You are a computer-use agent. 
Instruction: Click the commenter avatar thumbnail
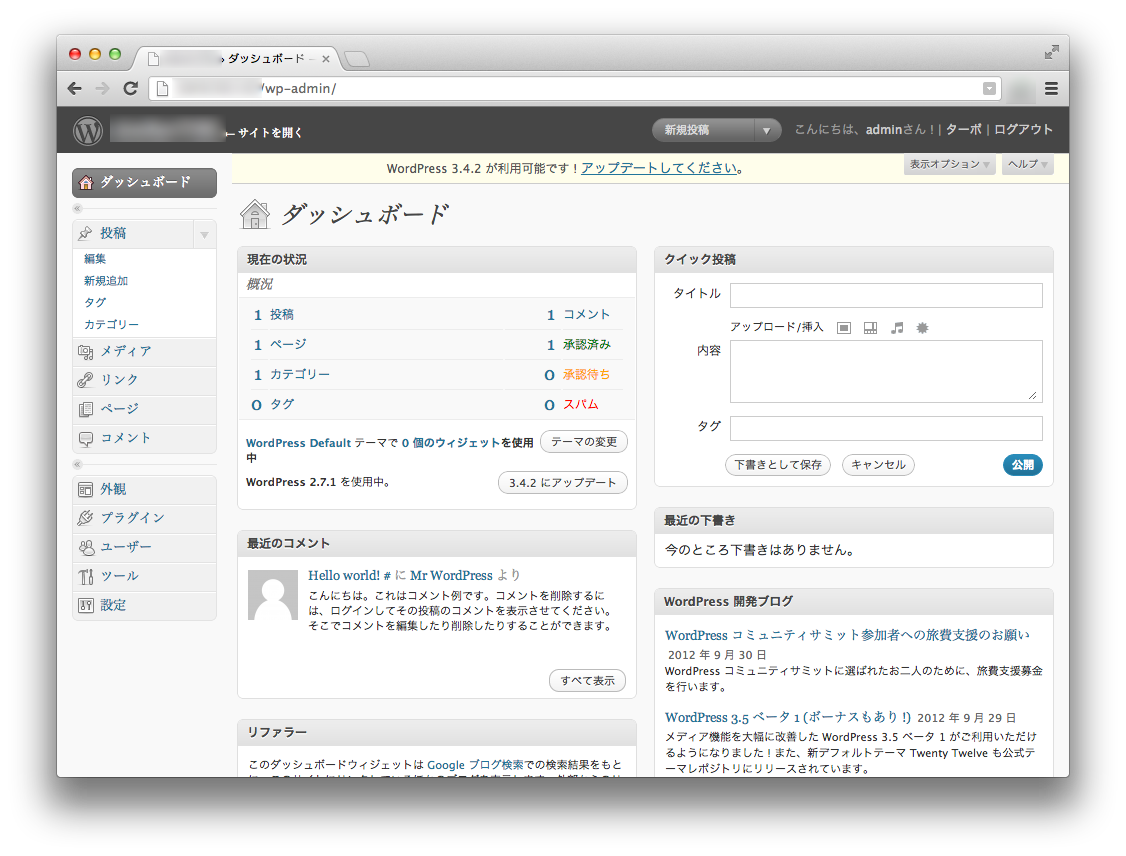273,595
